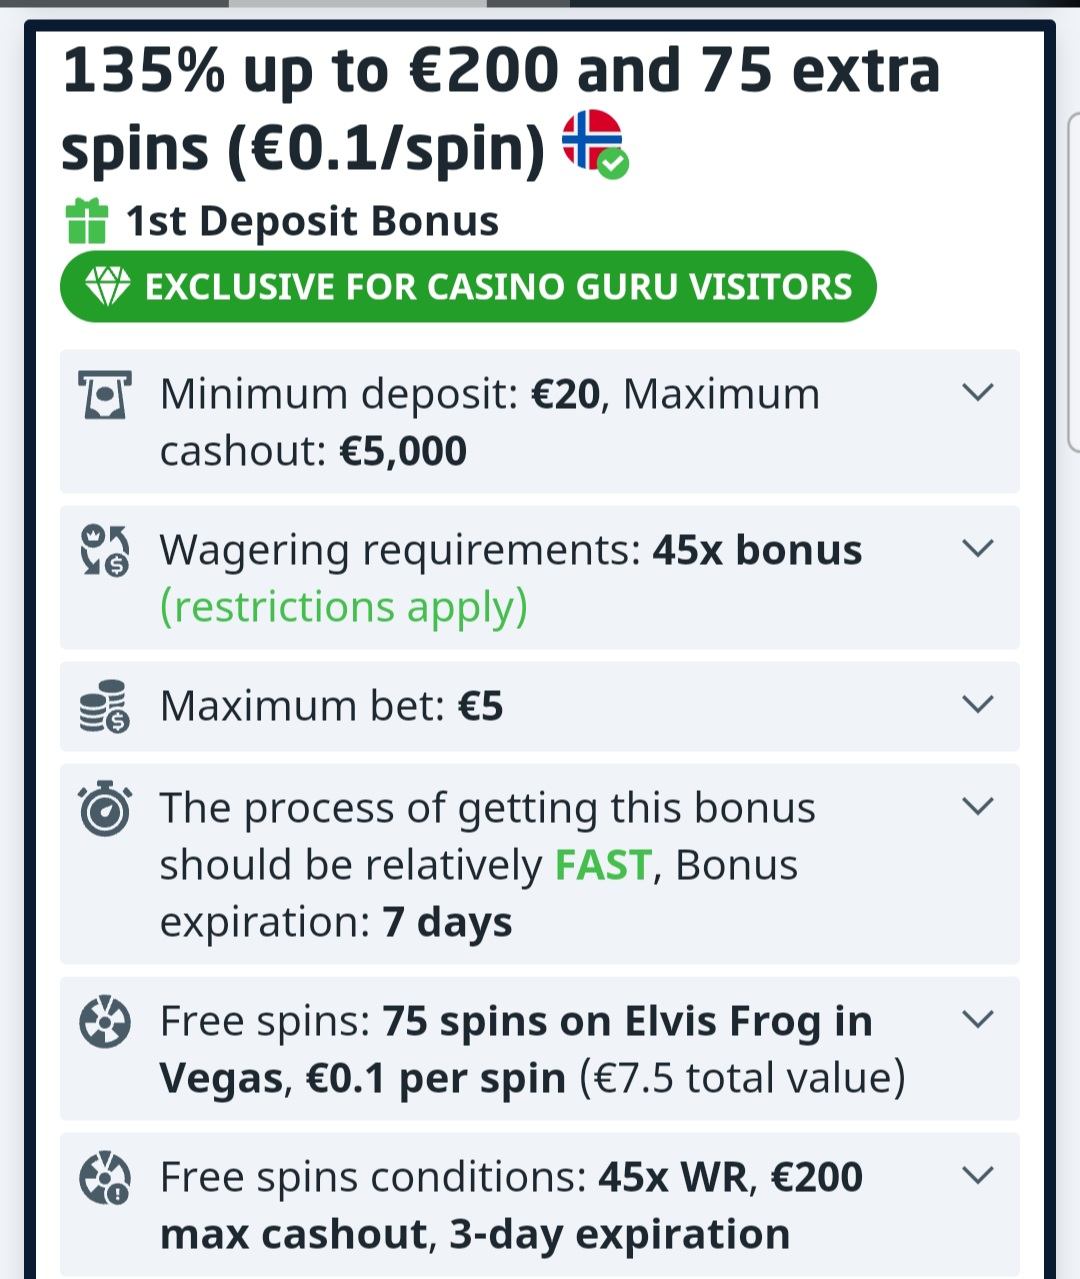This screenshot has height=1279, width=1080.
Task: Click the green FAST speed label
Action: point(603,865)
